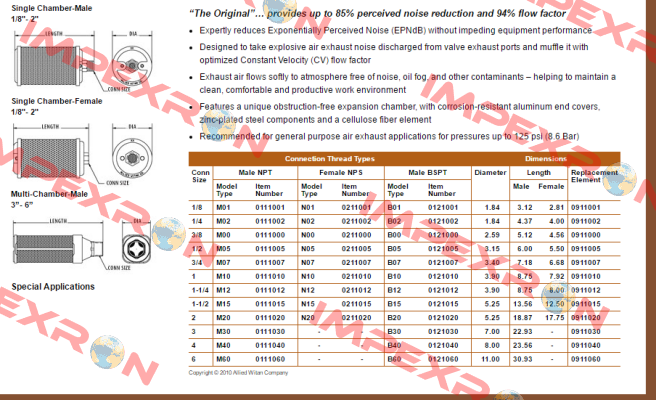
Task: Select model type cell 'M01'
Action: pyautogui.click(x=223, y=207)
